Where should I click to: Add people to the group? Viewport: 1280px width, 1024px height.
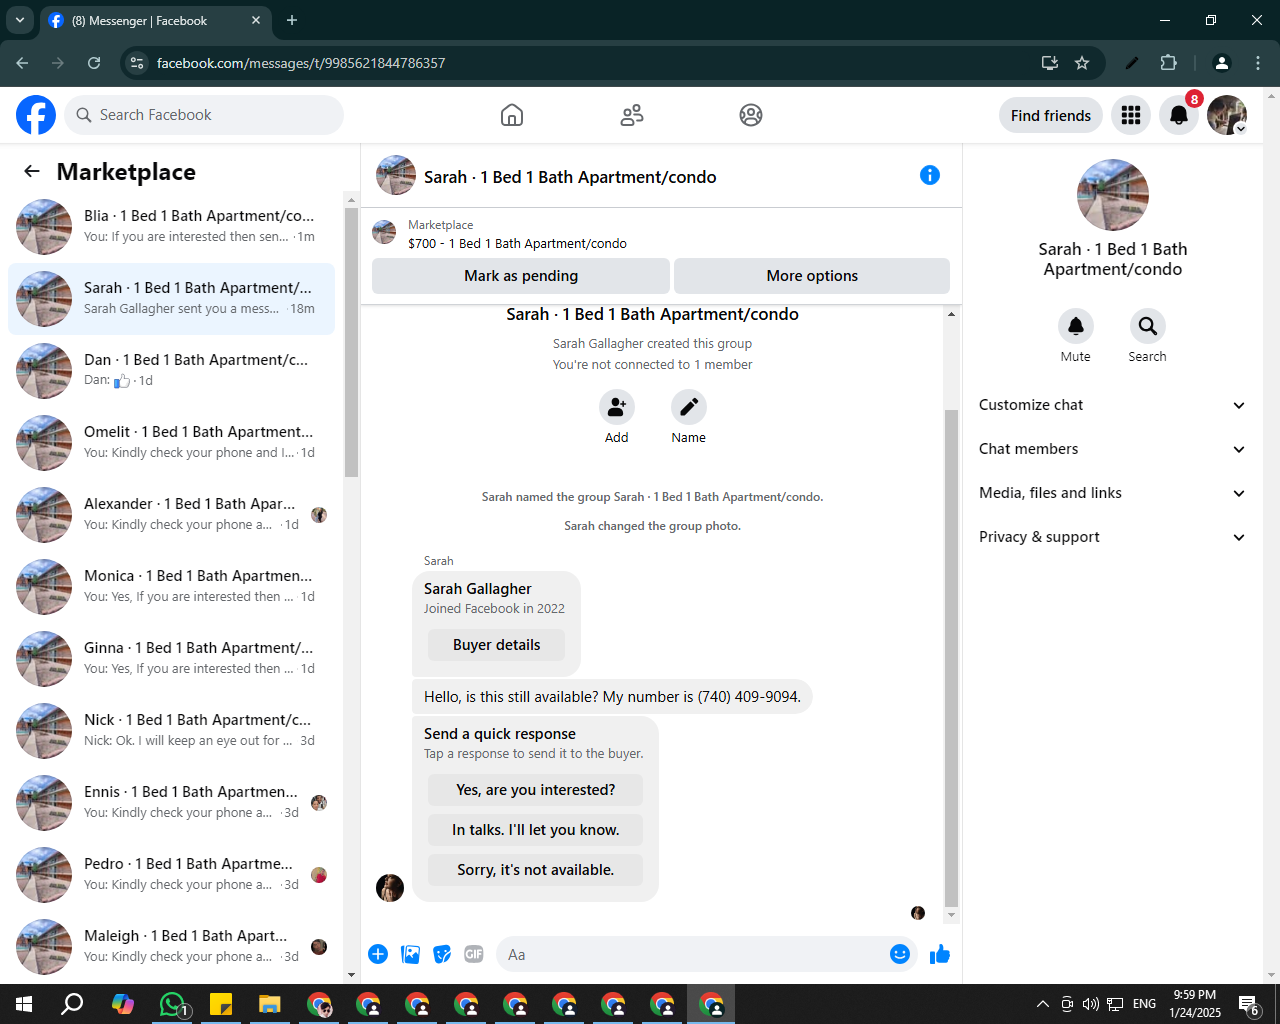617,407
